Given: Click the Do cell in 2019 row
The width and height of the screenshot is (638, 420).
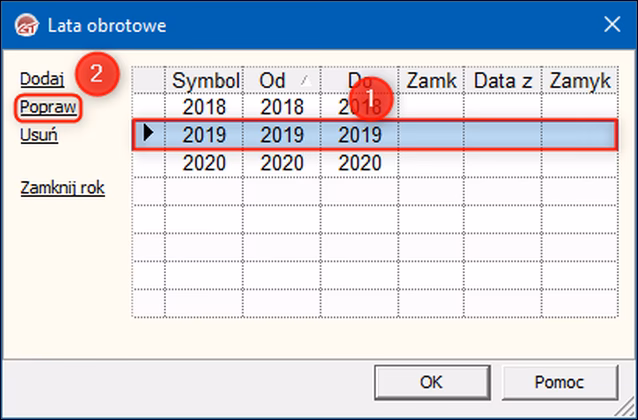Looking at the screenshot, I should (x=359, y=135).
